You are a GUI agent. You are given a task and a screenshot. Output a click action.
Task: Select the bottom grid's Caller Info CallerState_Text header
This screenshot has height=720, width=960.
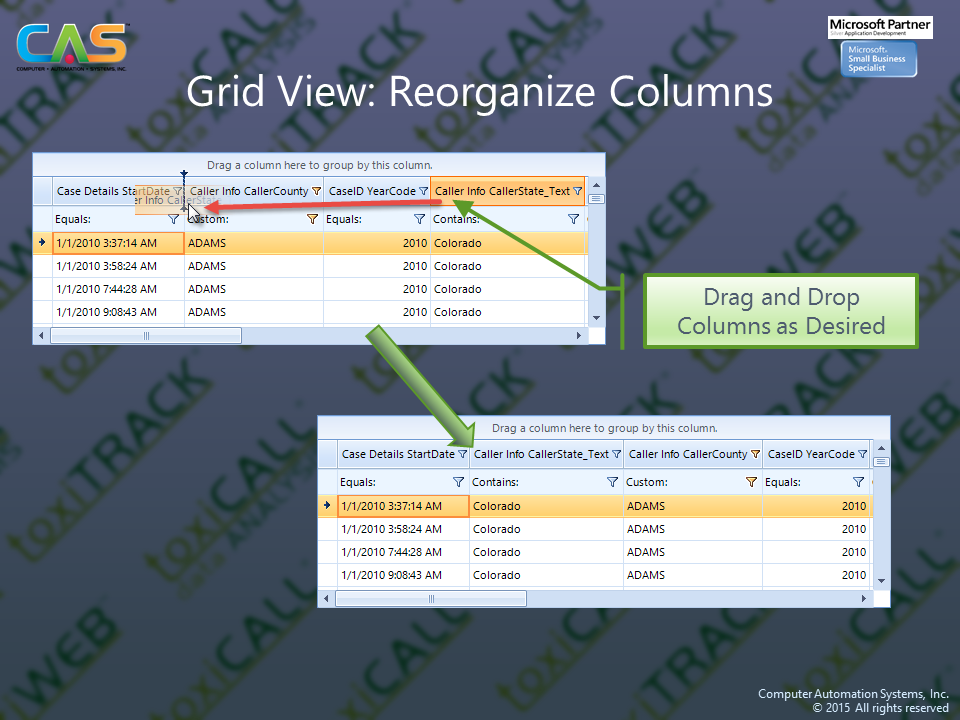pyautogui.click(x=540, y=454)
